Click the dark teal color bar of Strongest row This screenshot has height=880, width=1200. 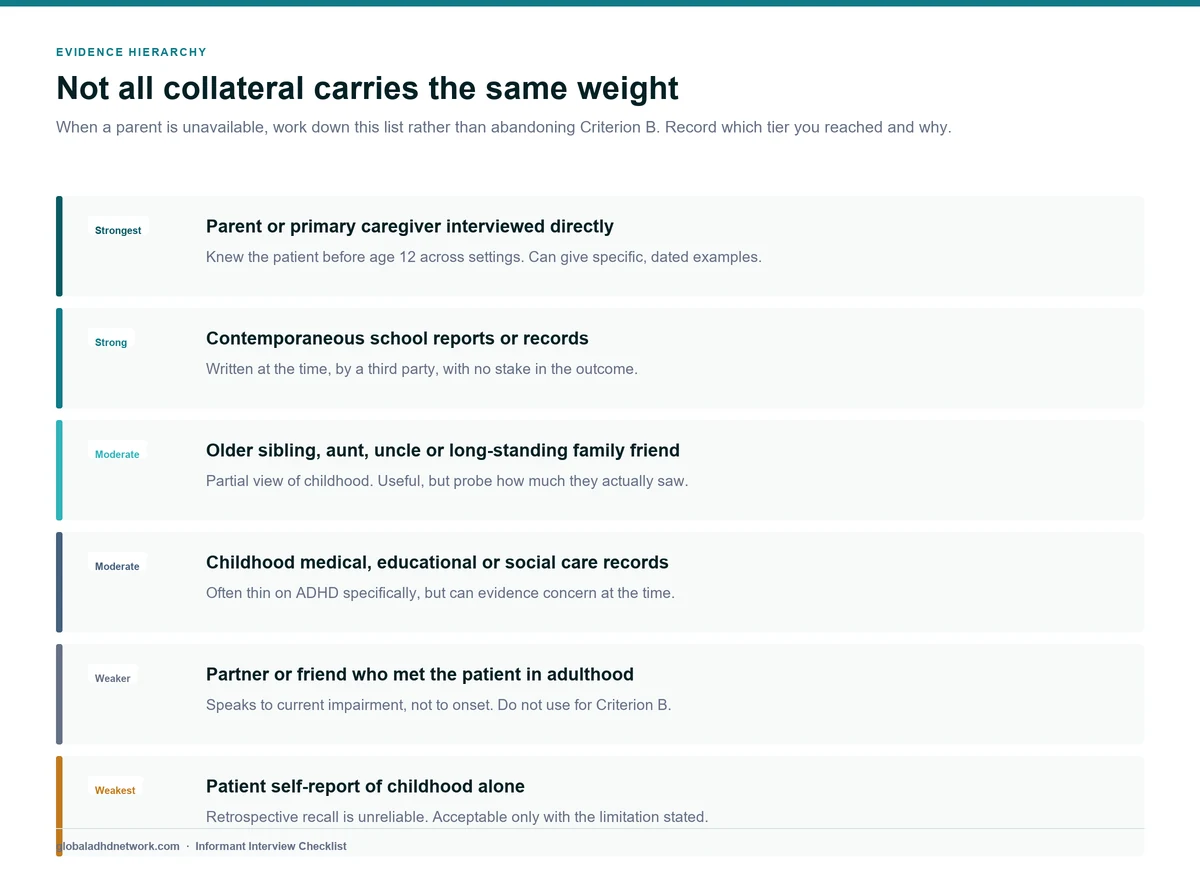(x=59, y=246)
